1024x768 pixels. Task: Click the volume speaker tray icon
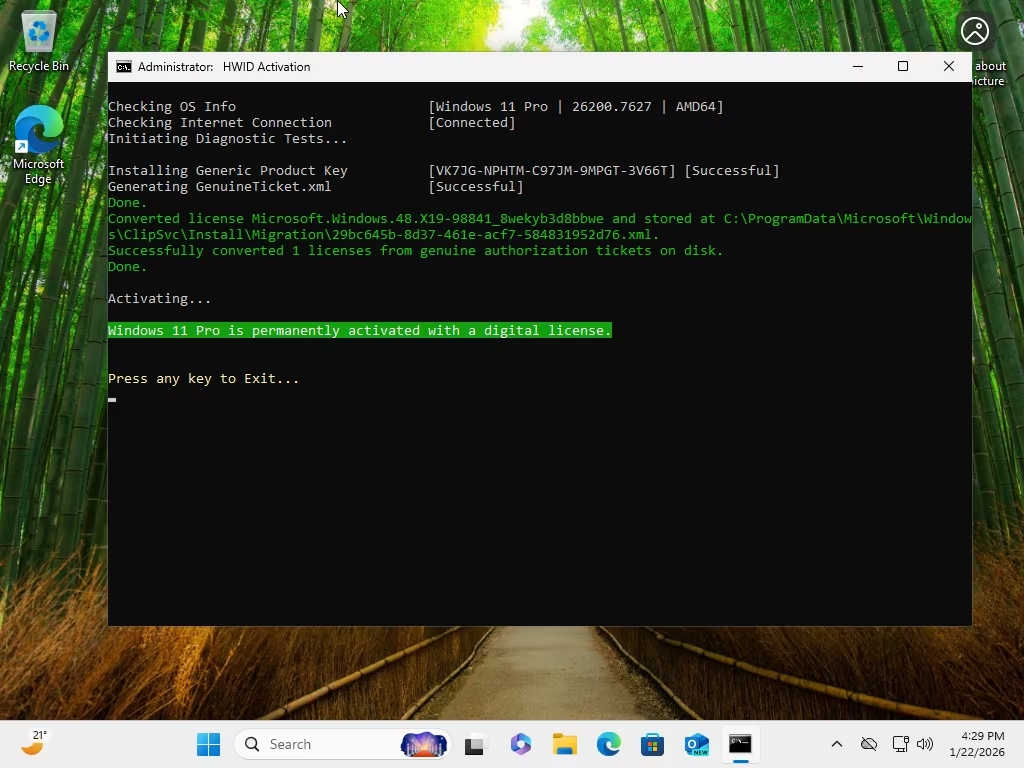coord(925,744)
